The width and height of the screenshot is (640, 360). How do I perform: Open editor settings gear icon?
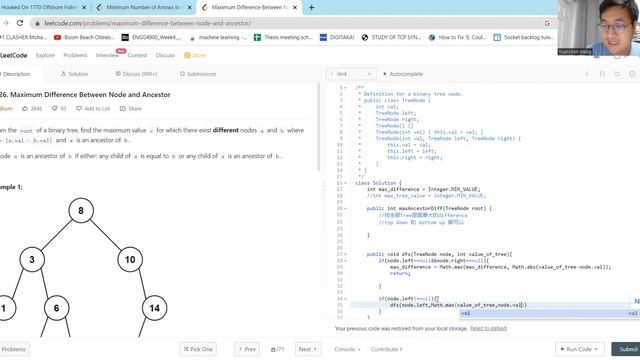coord(632,74)
